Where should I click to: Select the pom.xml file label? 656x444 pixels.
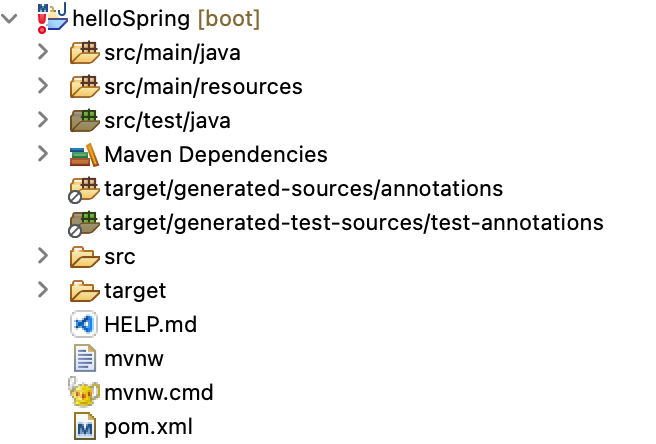pyautogui.click(x=147, y=427)
